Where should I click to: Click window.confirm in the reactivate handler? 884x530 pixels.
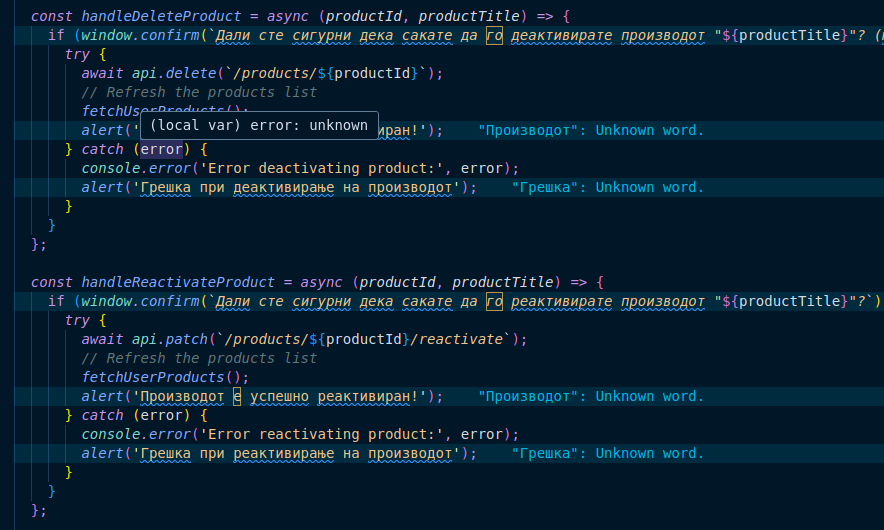click(140, 301)
